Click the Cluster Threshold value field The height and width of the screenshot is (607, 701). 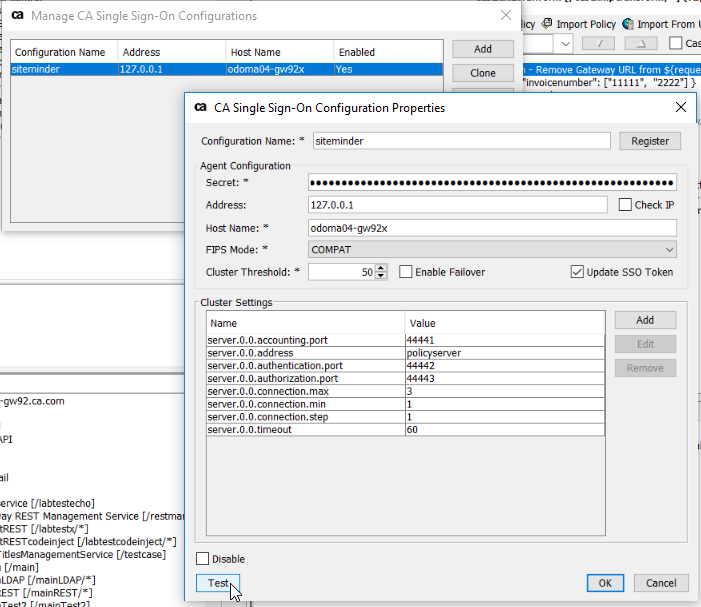(342, 272)
